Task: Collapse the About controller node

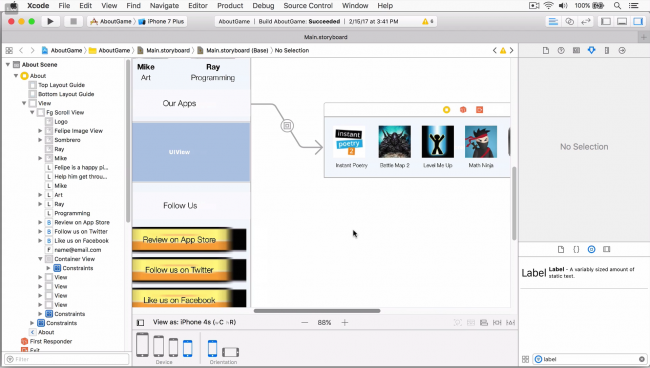Action: click(16, 76)
